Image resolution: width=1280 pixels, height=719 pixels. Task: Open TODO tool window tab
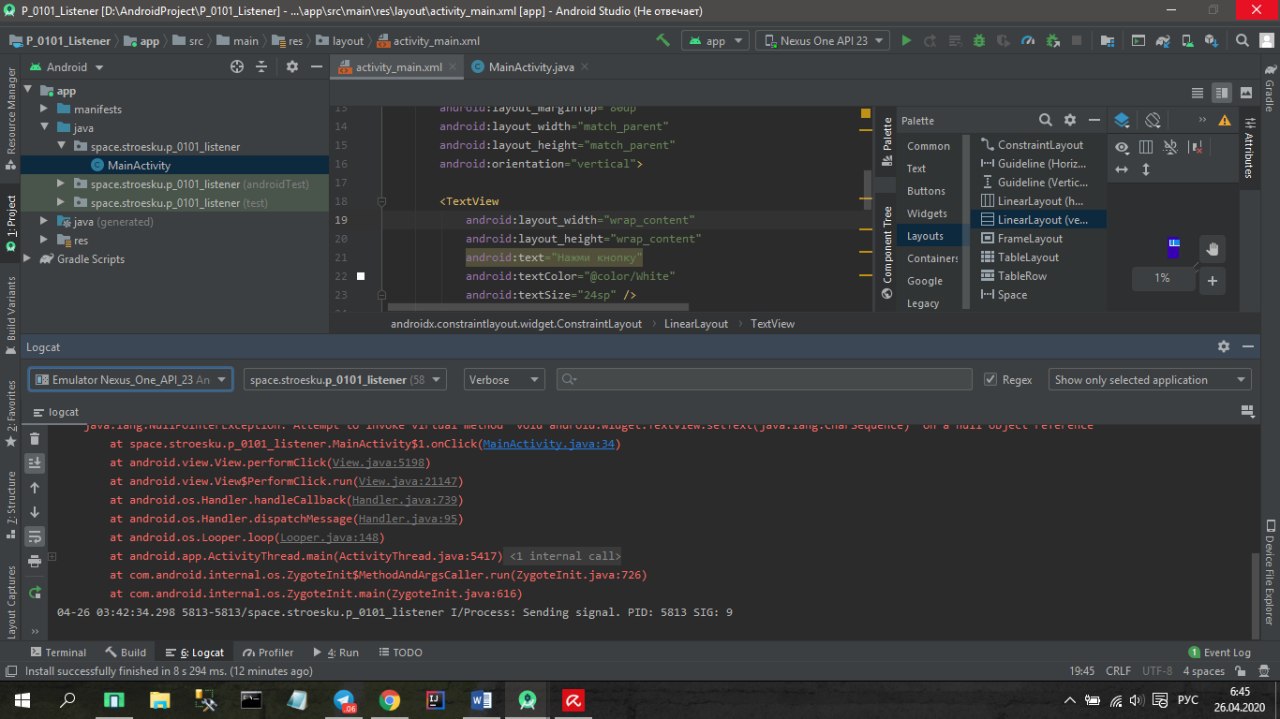[400, 652]
